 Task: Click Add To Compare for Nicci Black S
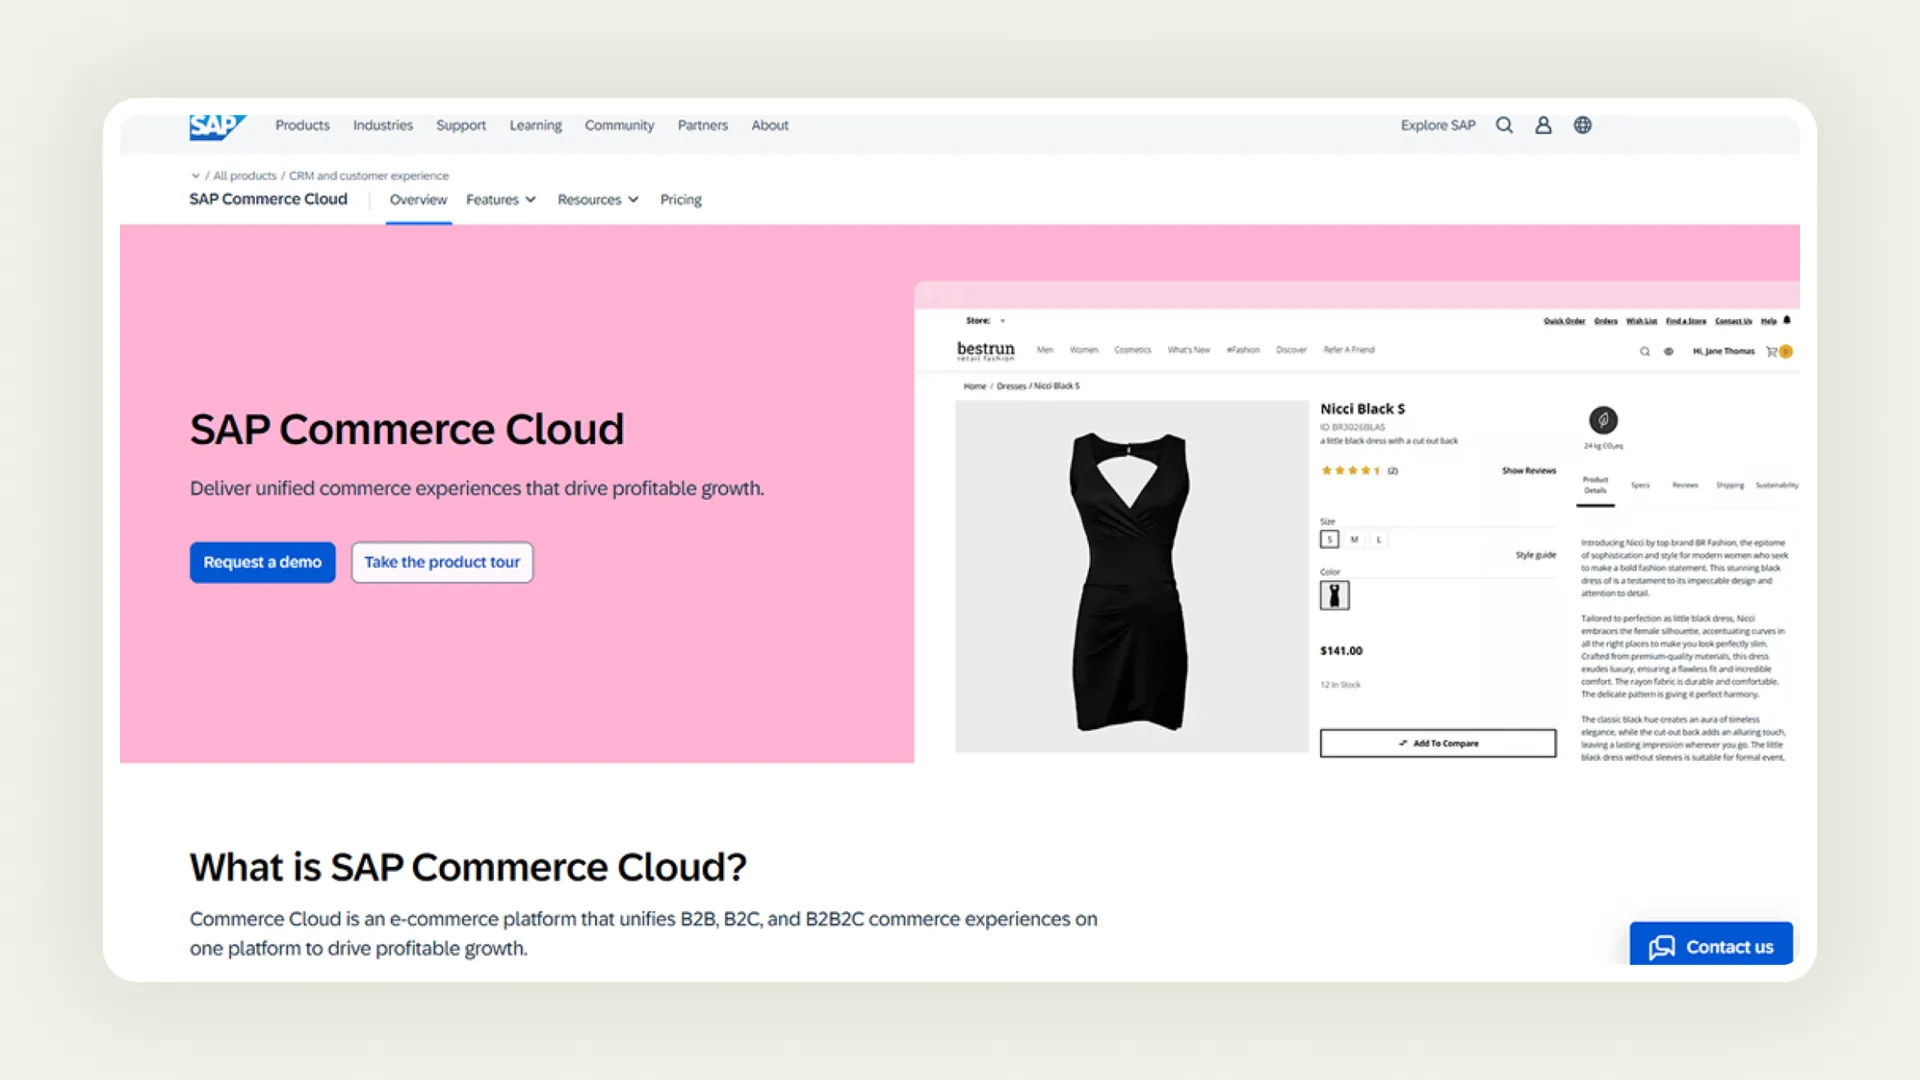[1438, 743]
